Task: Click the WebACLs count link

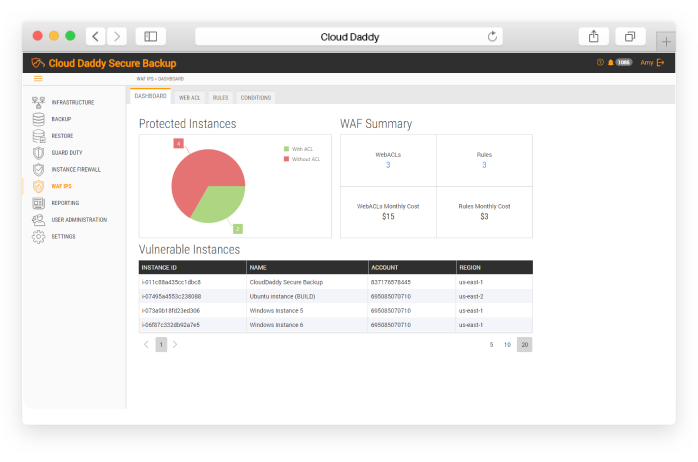Action: coord(388,165)
